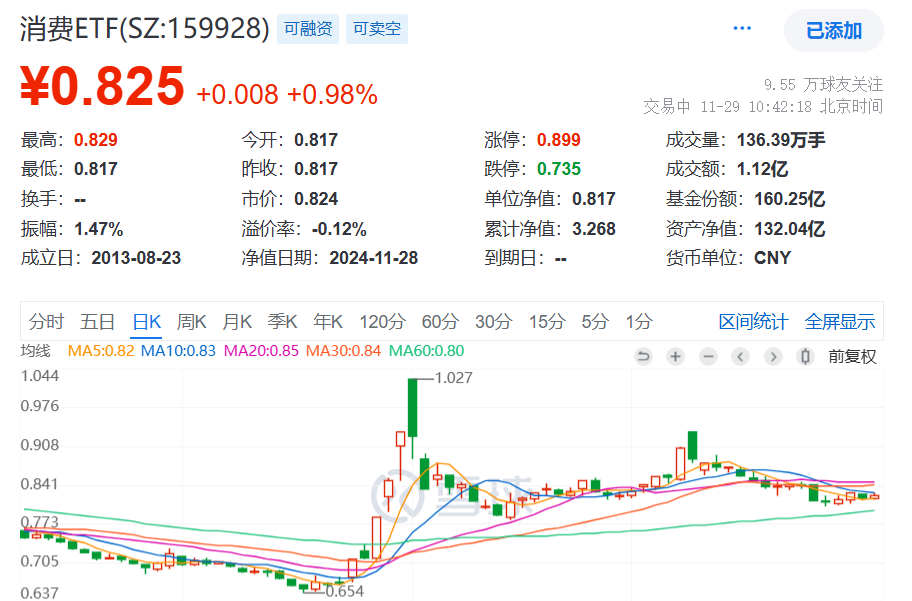This screenshot has height=601, width=912.
Task: Open the three-dot more options menu
Action: 742,29
